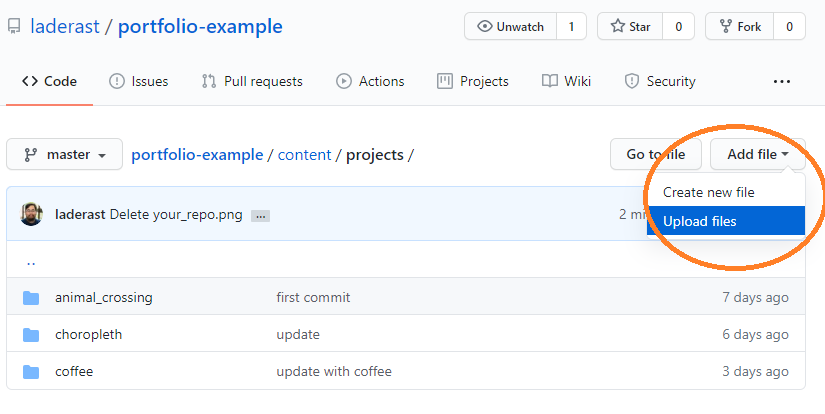This screenshot has height=414, width=825.
Task: Navigate to content breadcrumb link
Action: click(x=305, y=155)
